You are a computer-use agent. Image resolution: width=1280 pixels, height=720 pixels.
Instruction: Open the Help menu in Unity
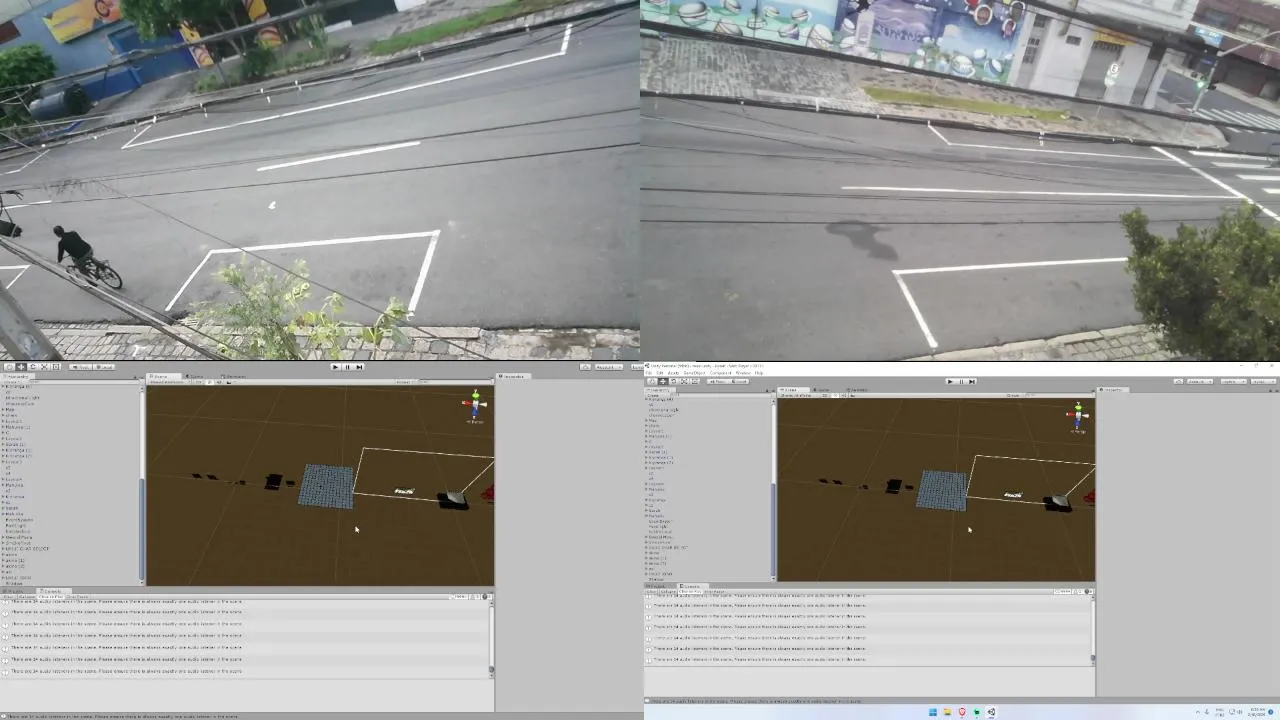point(759,373)
